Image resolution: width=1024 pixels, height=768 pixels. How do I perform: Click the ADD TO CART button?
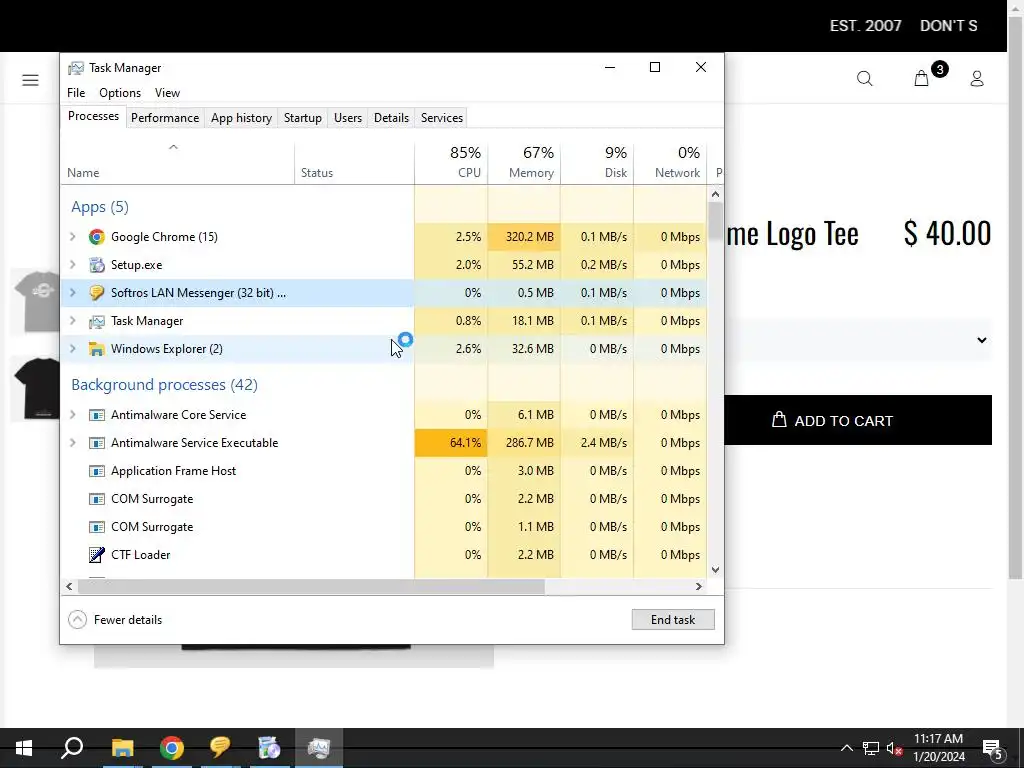(x=857, y=420)
